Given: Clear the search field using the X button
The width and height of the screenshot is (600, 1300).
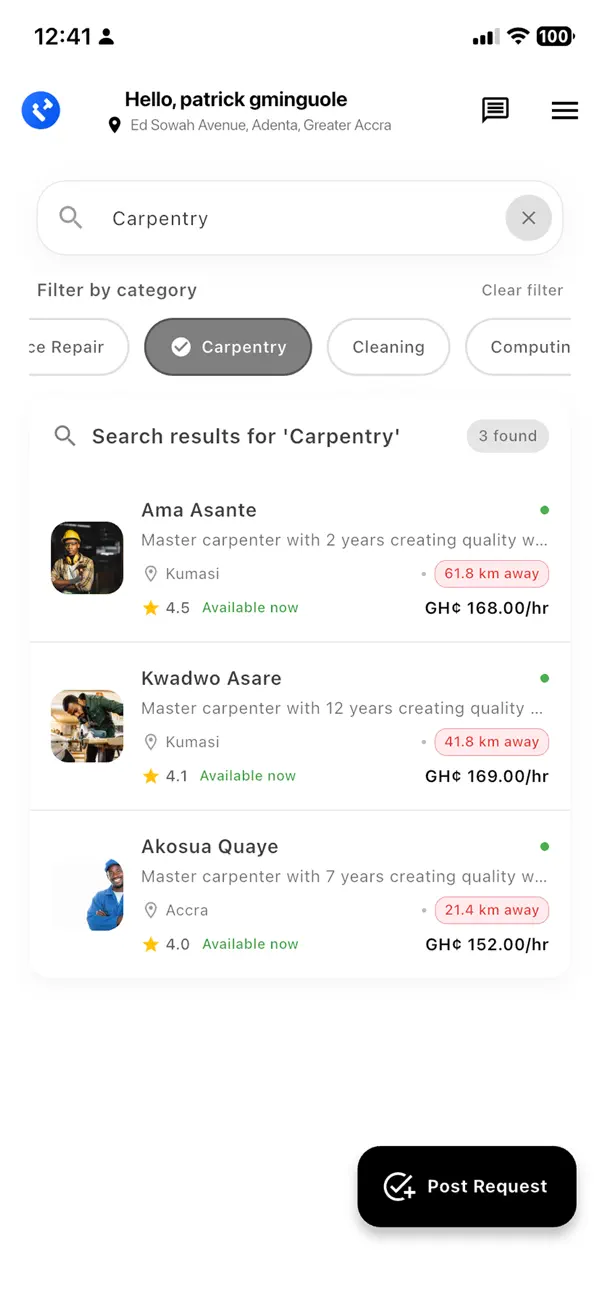Looking at the screenshot, I should pyautogui.click(x=528, y=217).
